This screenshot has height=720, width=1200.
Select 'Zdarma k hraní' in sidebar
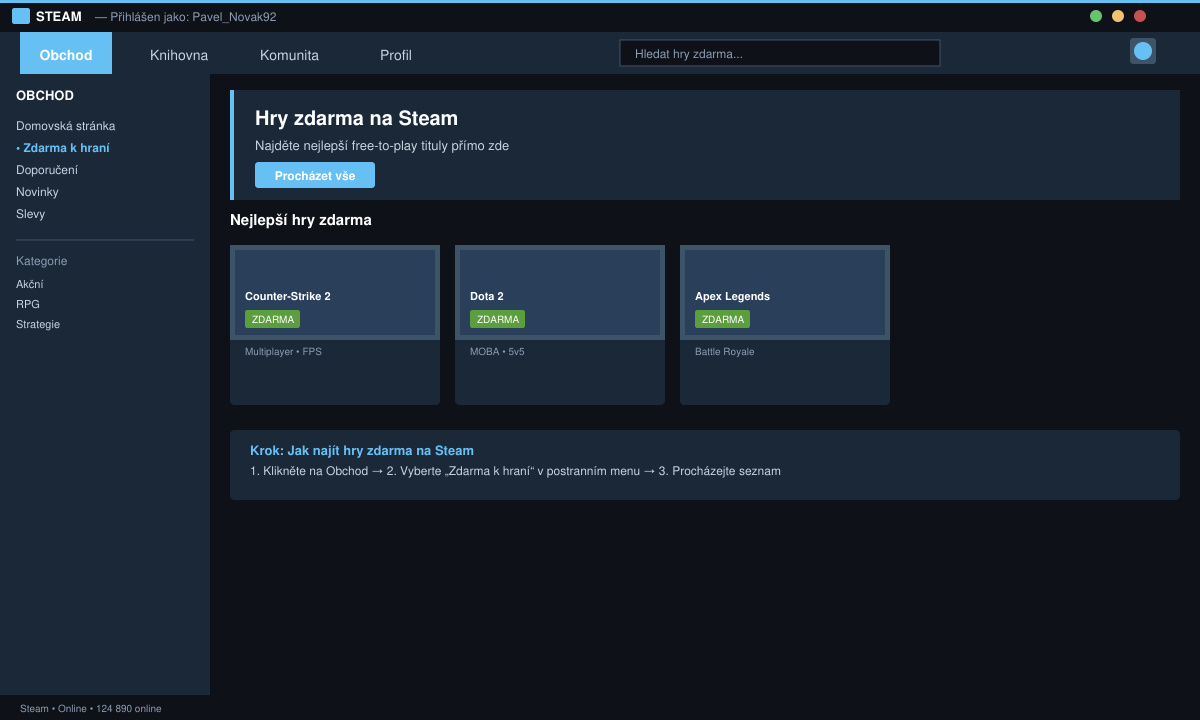[x=63, y=148]
